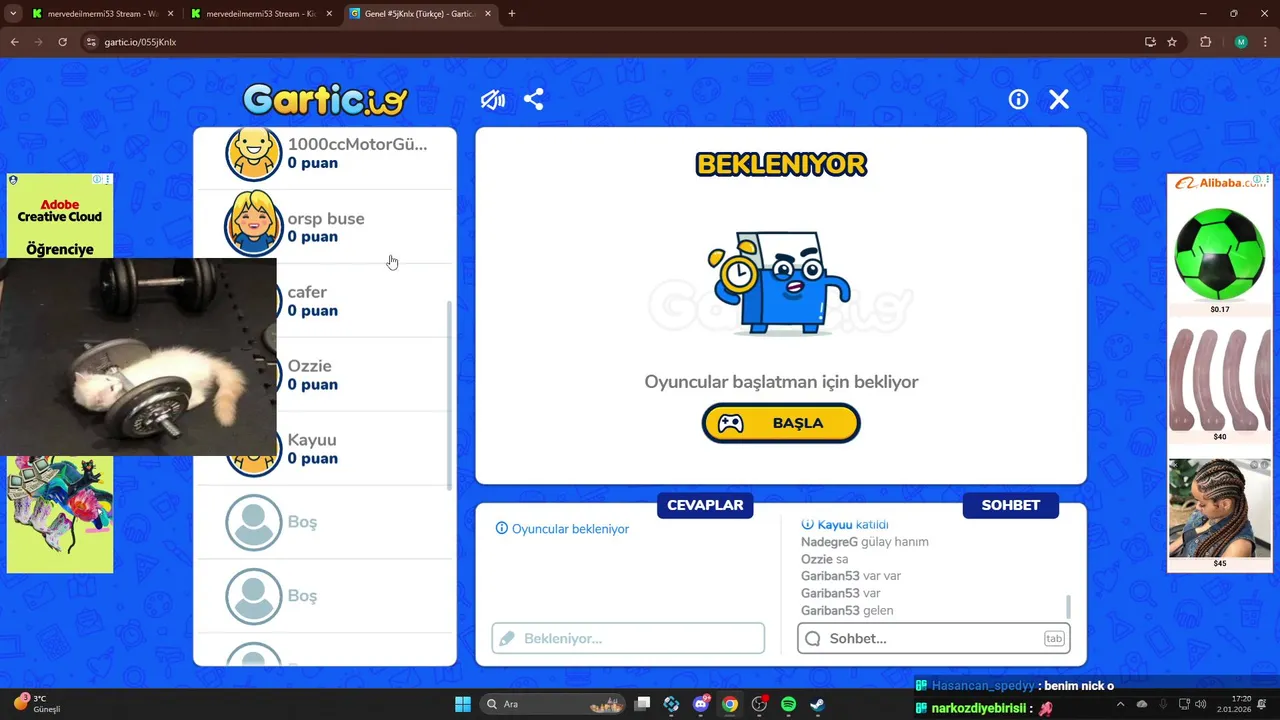Click the waiting clock mascot image
The height and width of the screenshot is (720, 1280).
click(781, 283)
